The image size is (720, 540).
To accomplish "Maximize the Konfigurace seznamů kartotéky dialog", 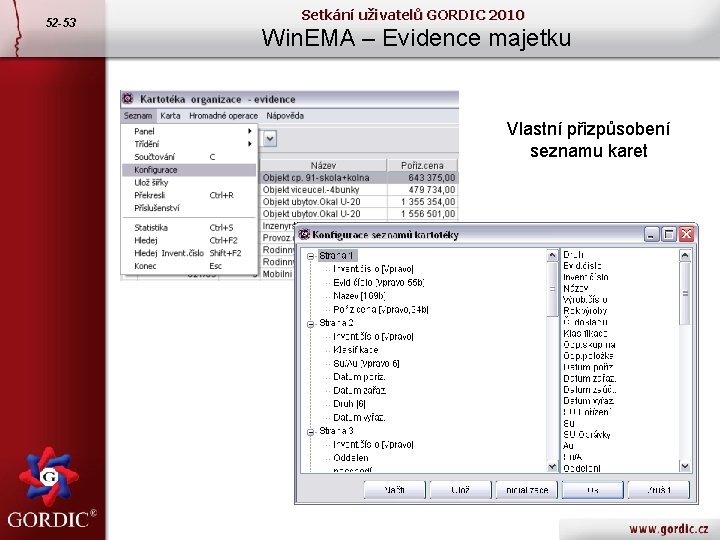I will point(669,235).
